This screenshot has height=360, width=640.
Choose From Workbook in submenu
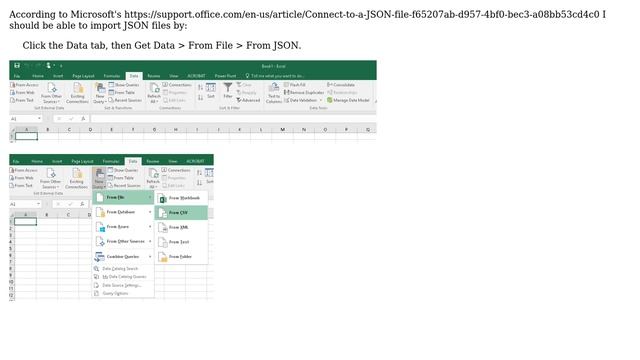click(x=181, y=198)
